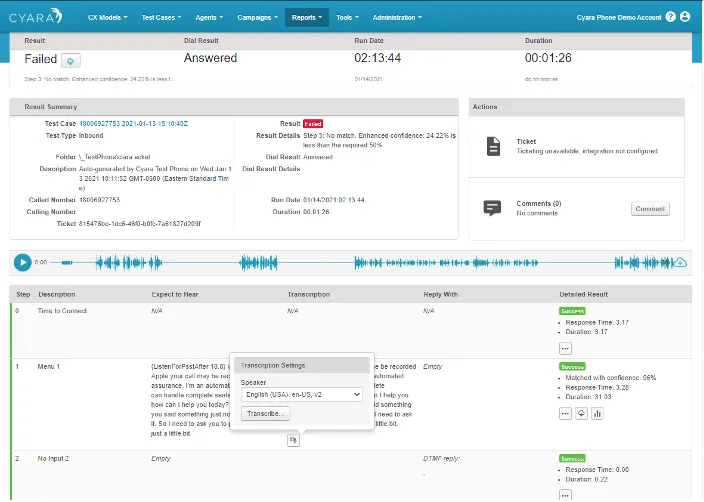Seek in the audio waveform timeline
Viewport: 704px width, 502px height.
pyautogui.click(x=359, y=263)
